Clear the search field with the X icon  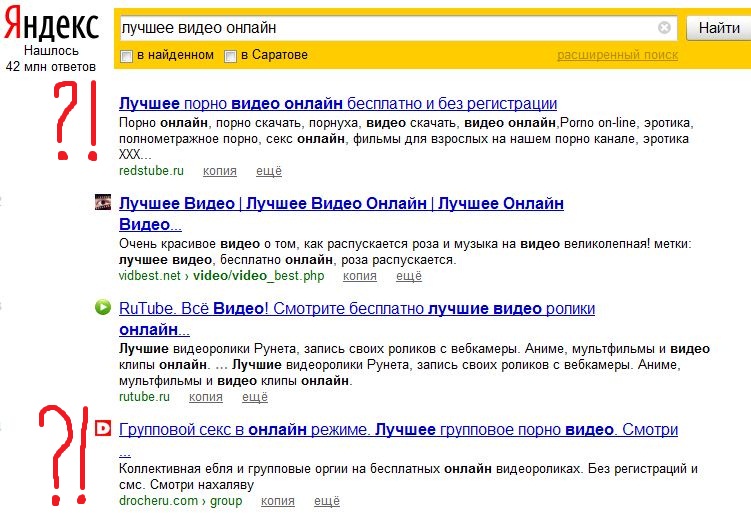coord(664,28)
